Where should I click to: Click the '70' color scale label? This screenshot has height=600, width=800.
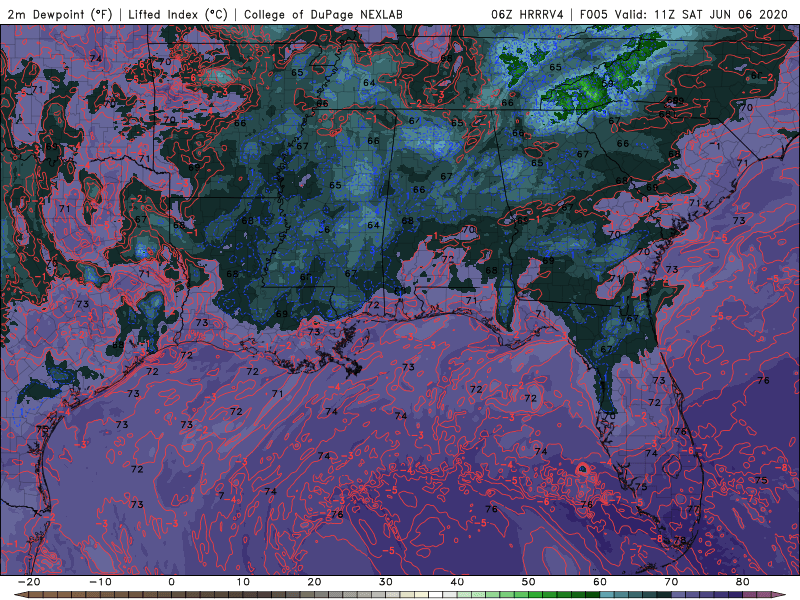point(671,582)
